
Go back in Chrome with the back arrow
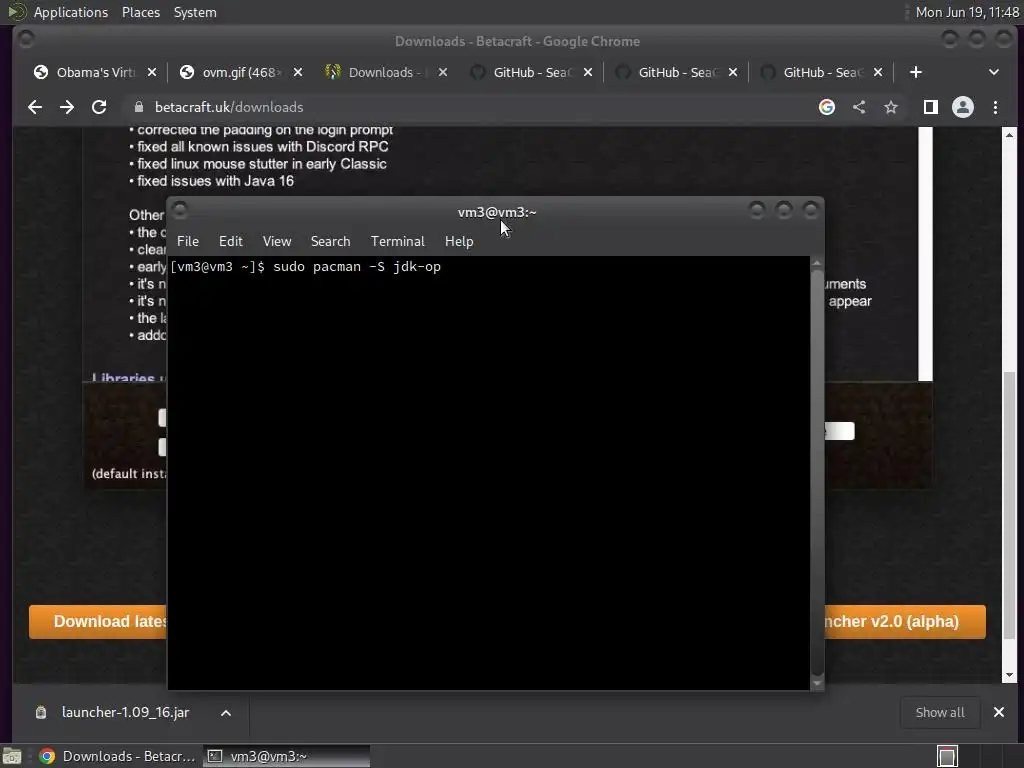(35, 107)
